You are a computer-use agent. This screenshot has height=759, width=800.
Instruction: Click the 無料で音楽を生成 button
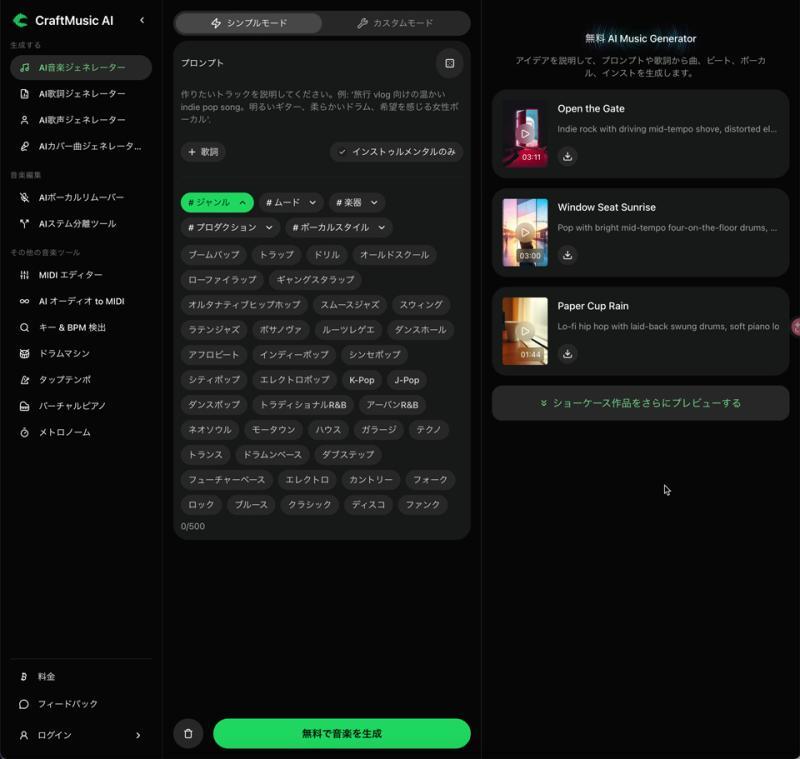point(342,733)
